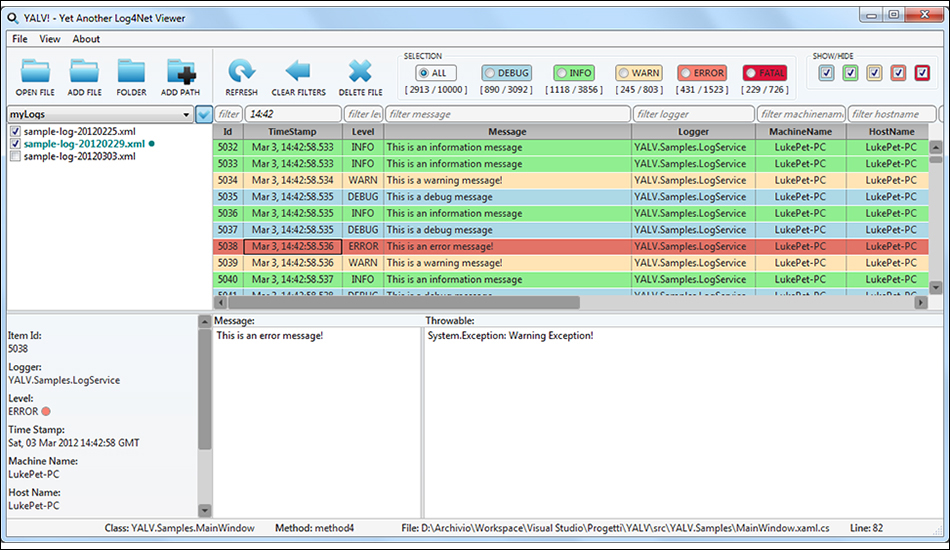
Task: Click the filter hostname field
Action: pos(892,114)
